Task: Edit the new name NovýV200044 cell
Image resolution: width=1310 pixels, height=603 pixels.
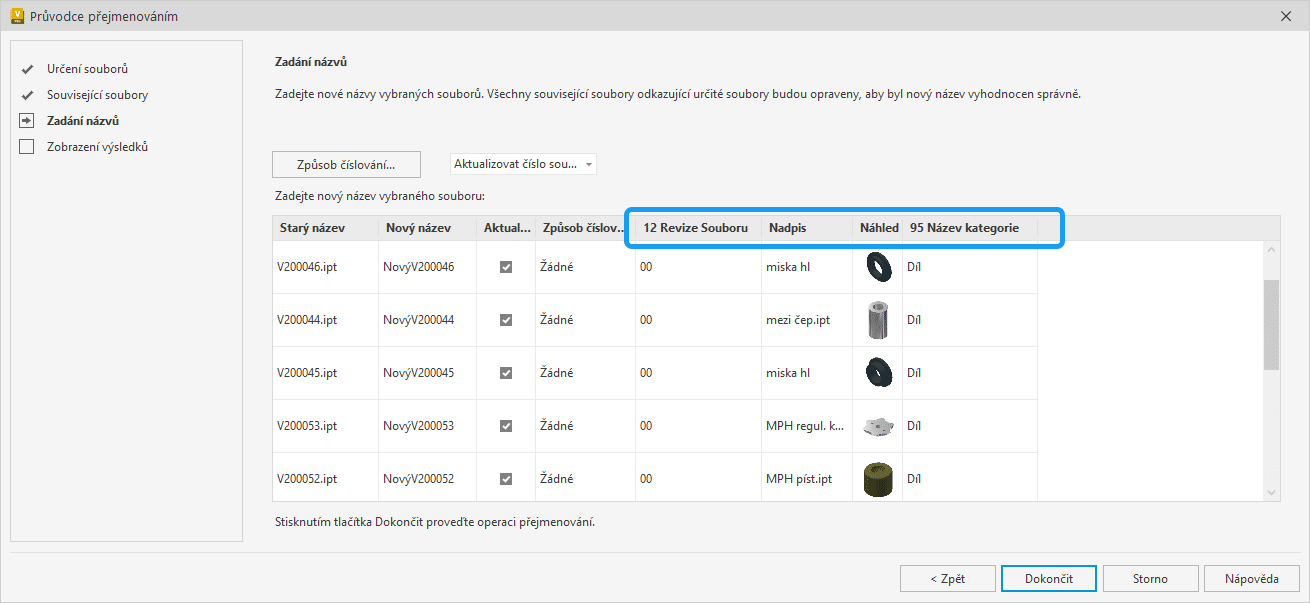Action: [427, 320]
